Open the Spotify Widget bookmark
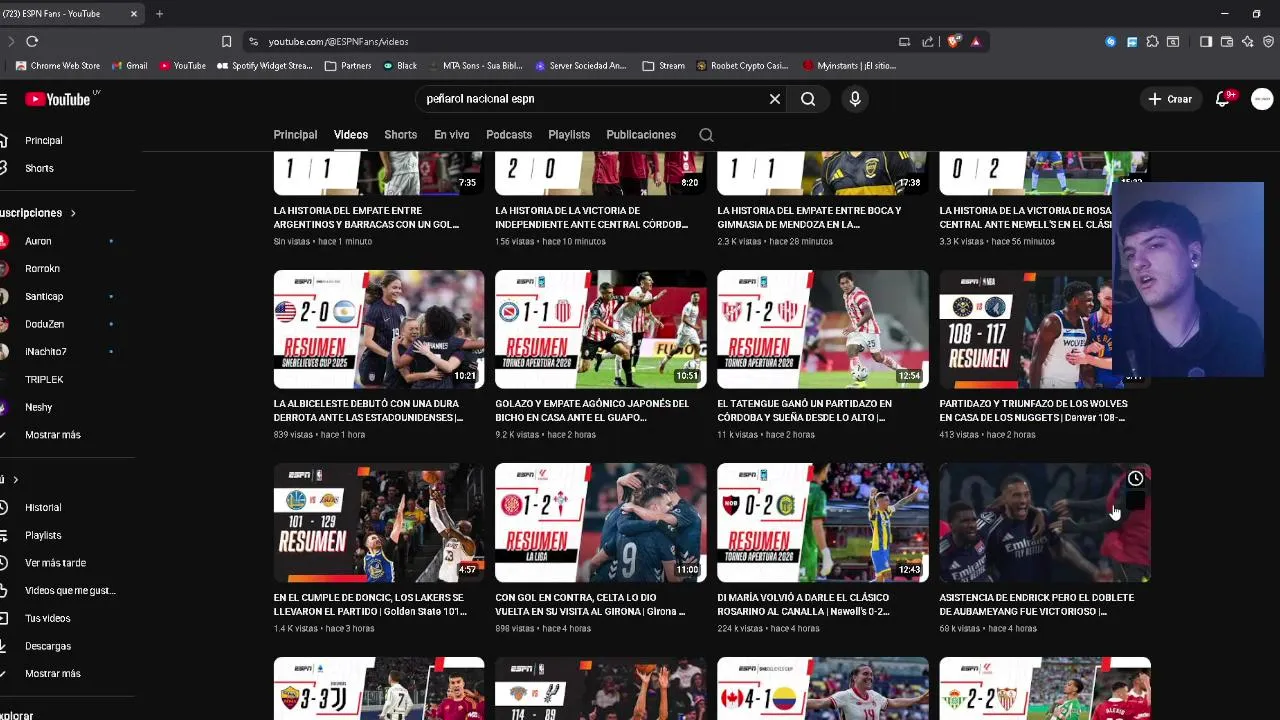 pos(265,66)
